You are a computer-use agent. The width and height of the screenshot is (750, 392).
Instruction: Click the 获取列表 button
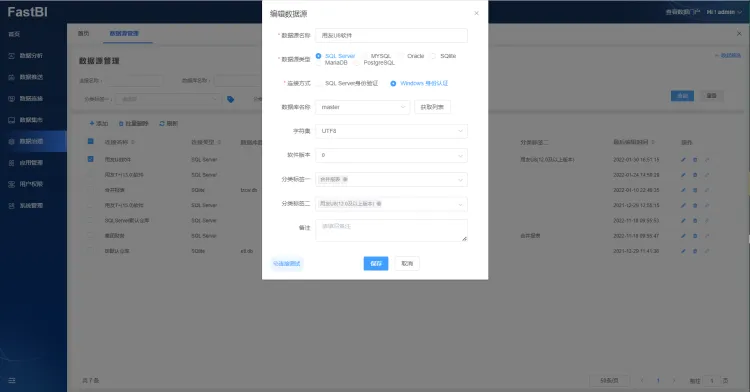click(432, 107)
